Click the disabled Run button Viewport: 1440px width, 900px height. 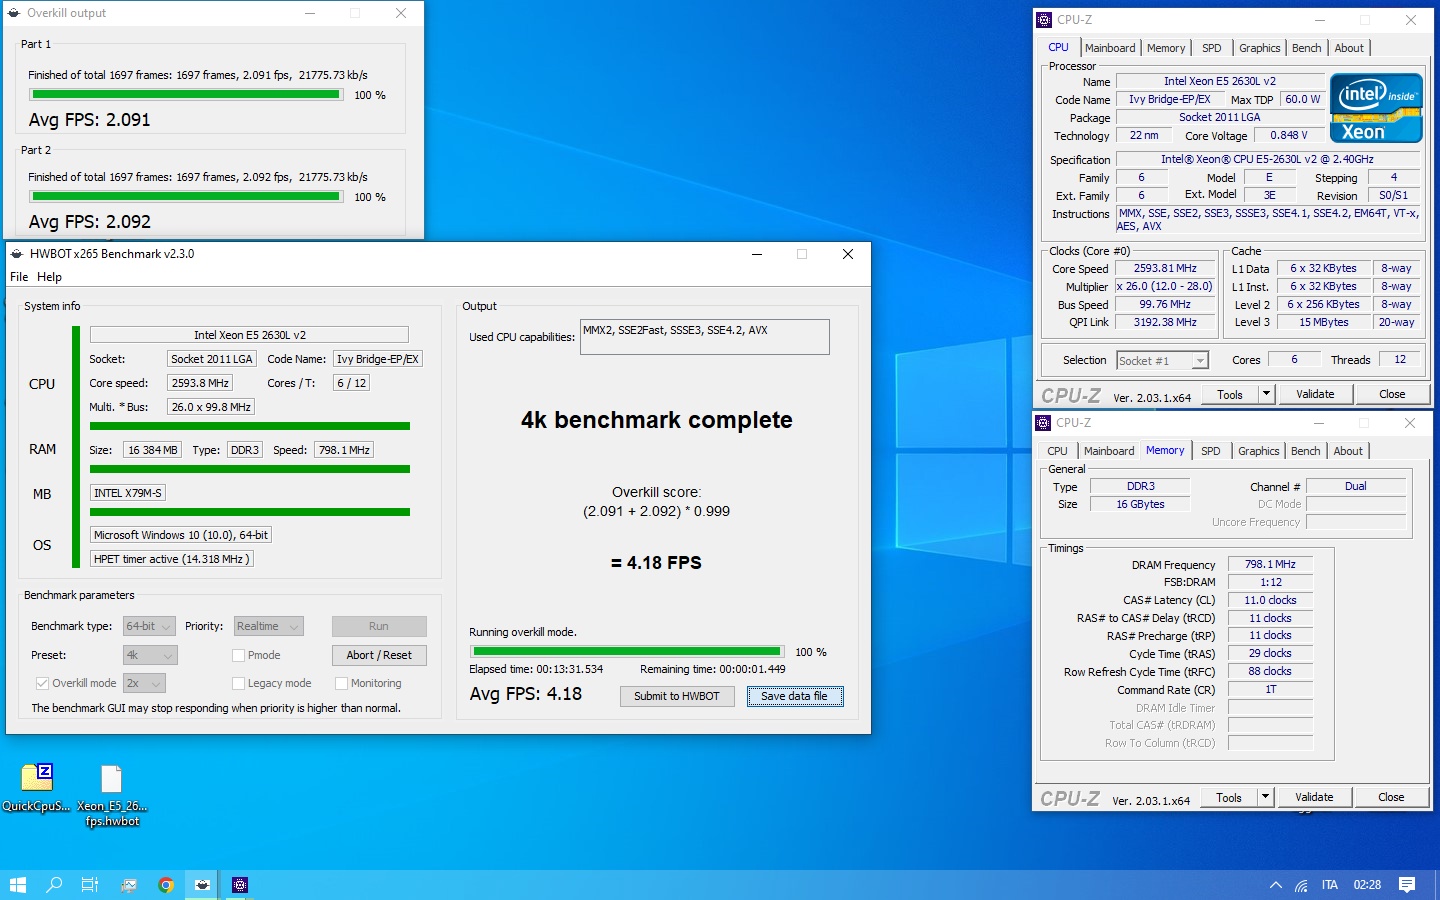coord(379,626)
